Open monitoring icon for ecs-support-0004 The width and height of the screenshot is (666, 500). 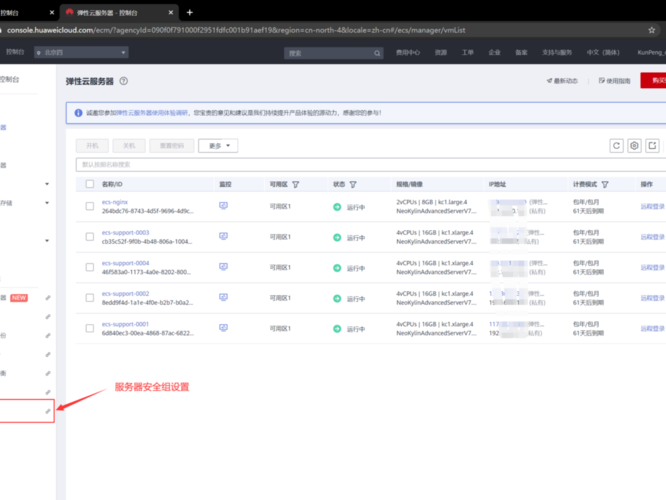click(223, 267)
